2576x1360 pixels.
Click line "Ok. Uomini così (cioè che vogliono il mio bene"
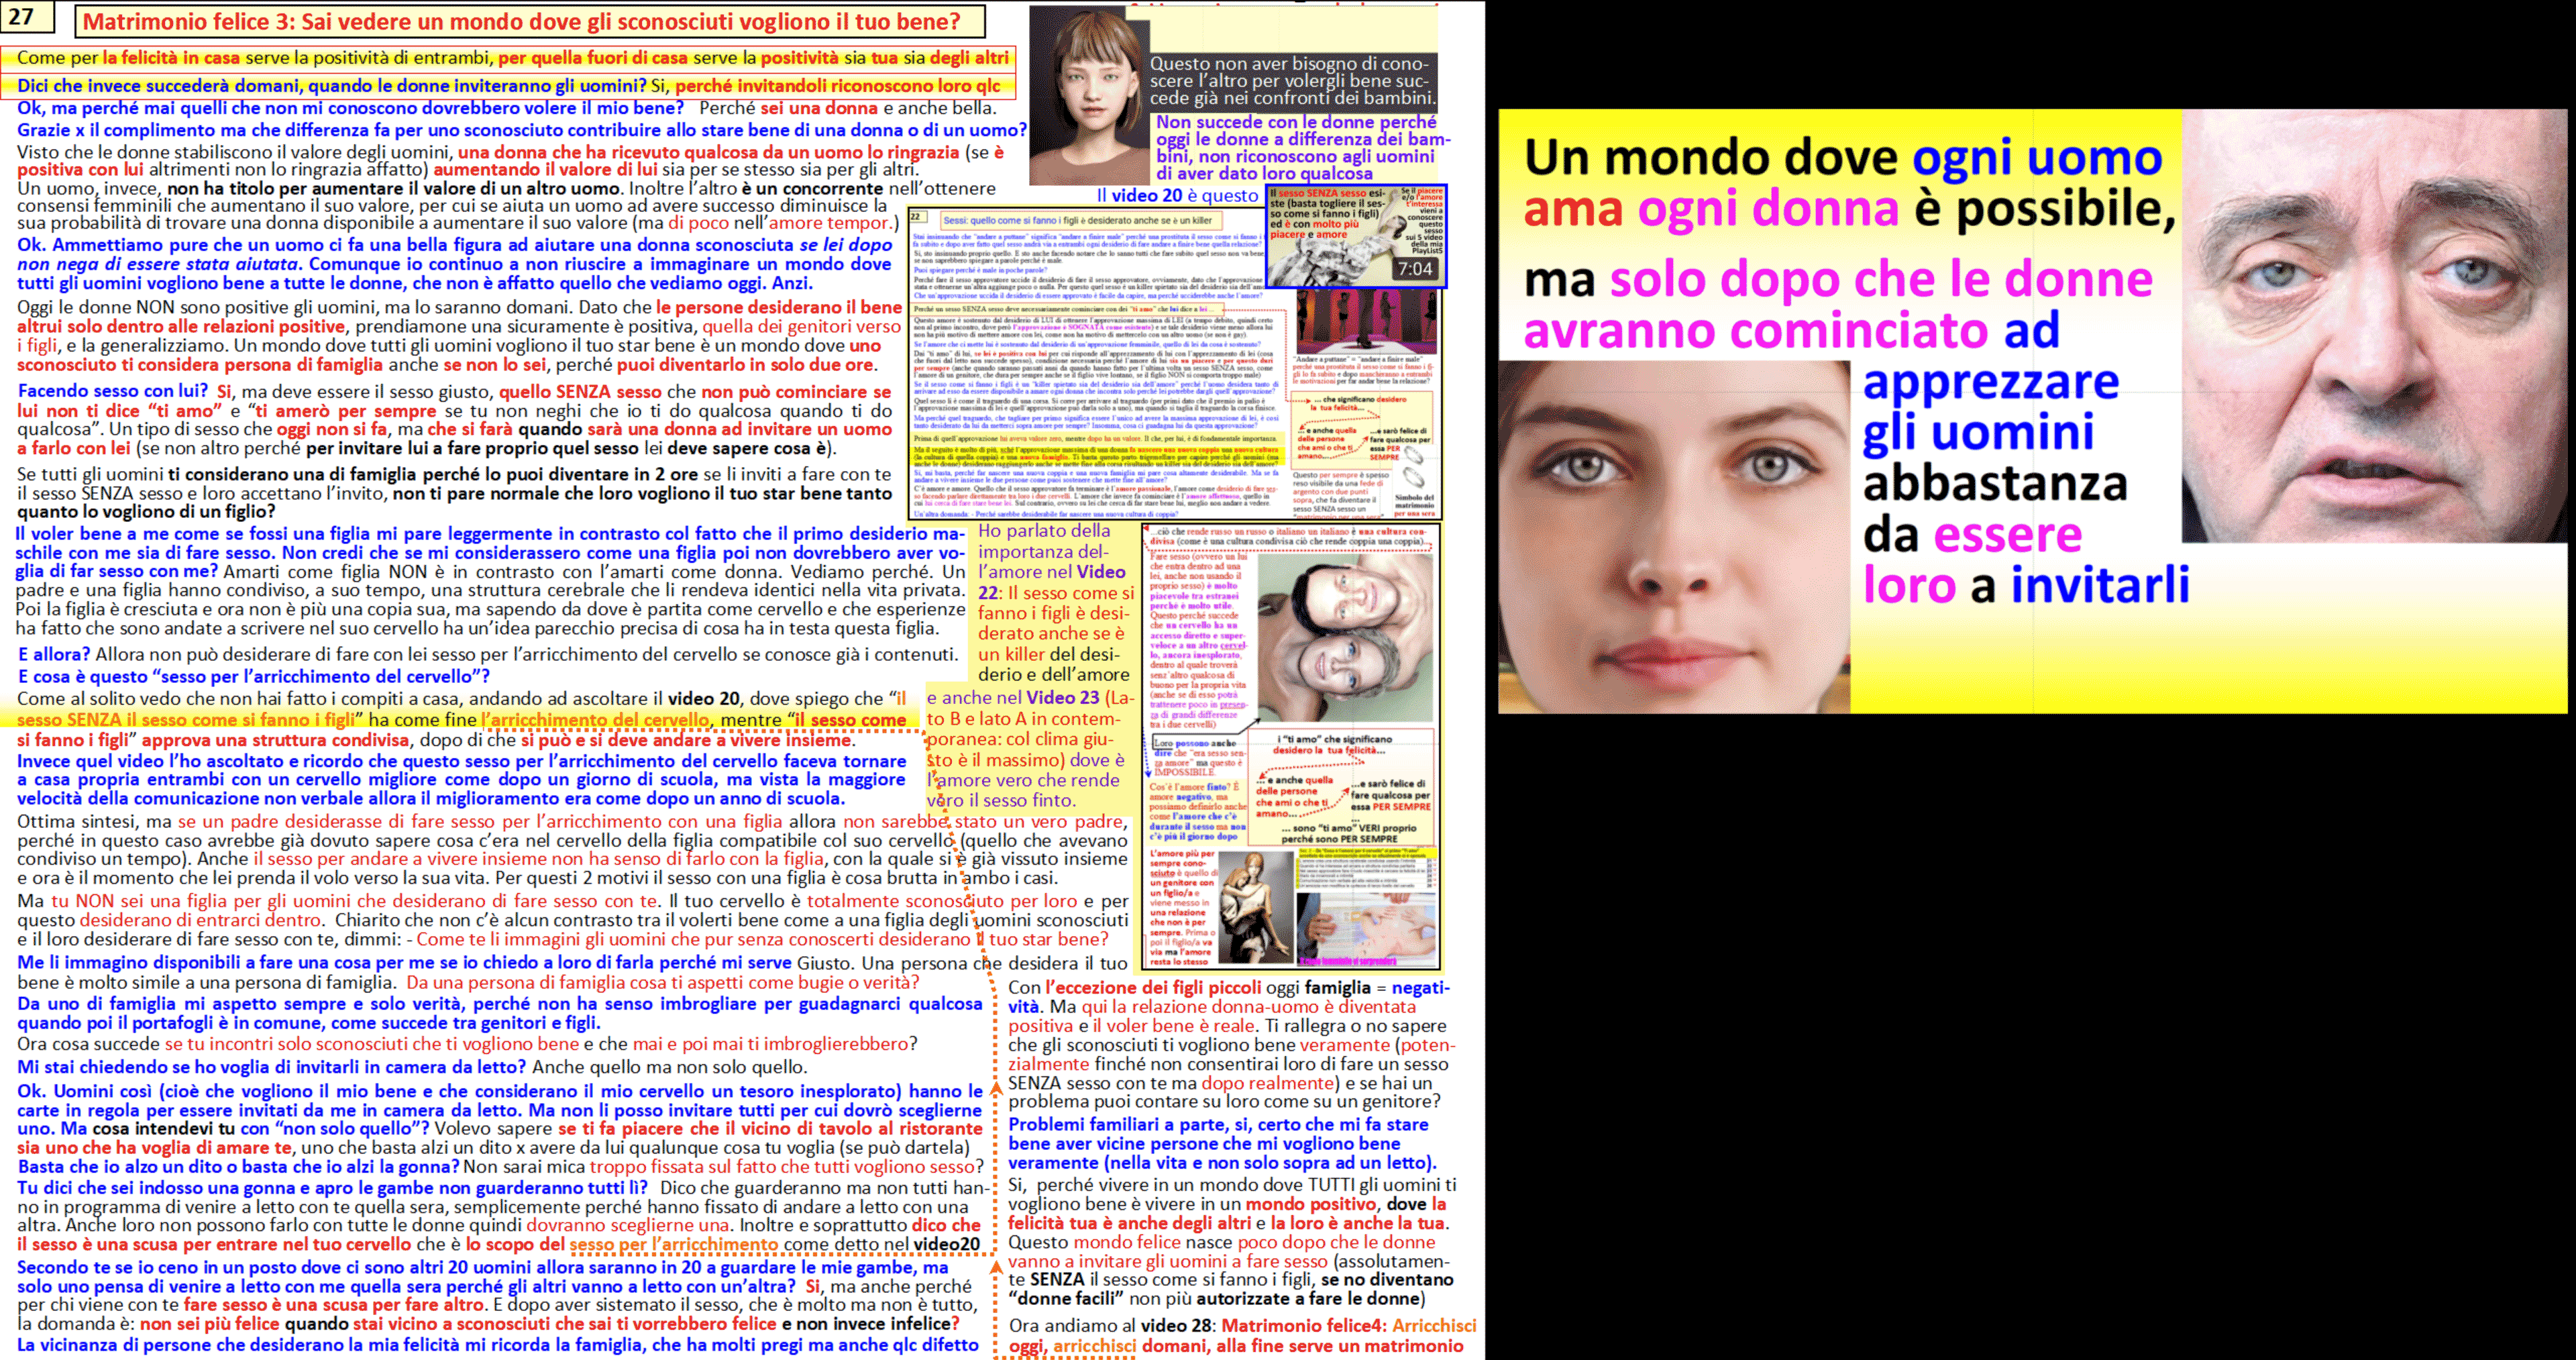click(x=499, y=1091)
